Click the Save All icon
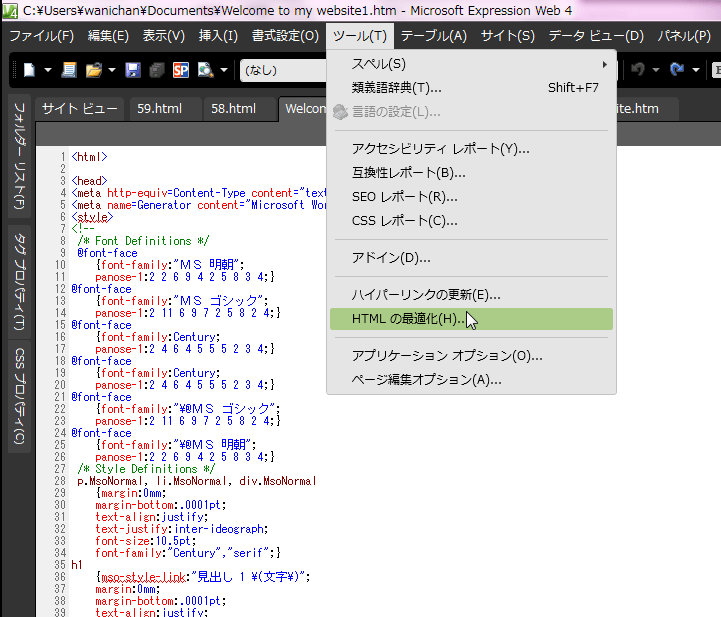Viewport: 721px width, 617px height. (x=157, y=70)
